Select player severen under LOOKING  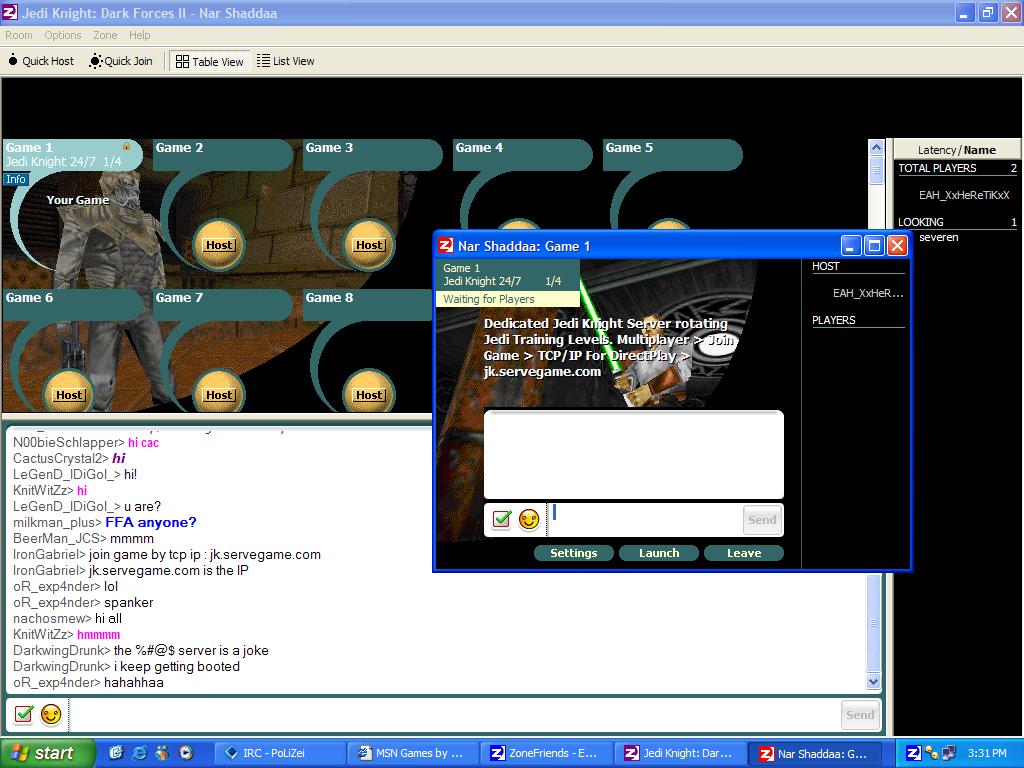click(x=938, y=238)
